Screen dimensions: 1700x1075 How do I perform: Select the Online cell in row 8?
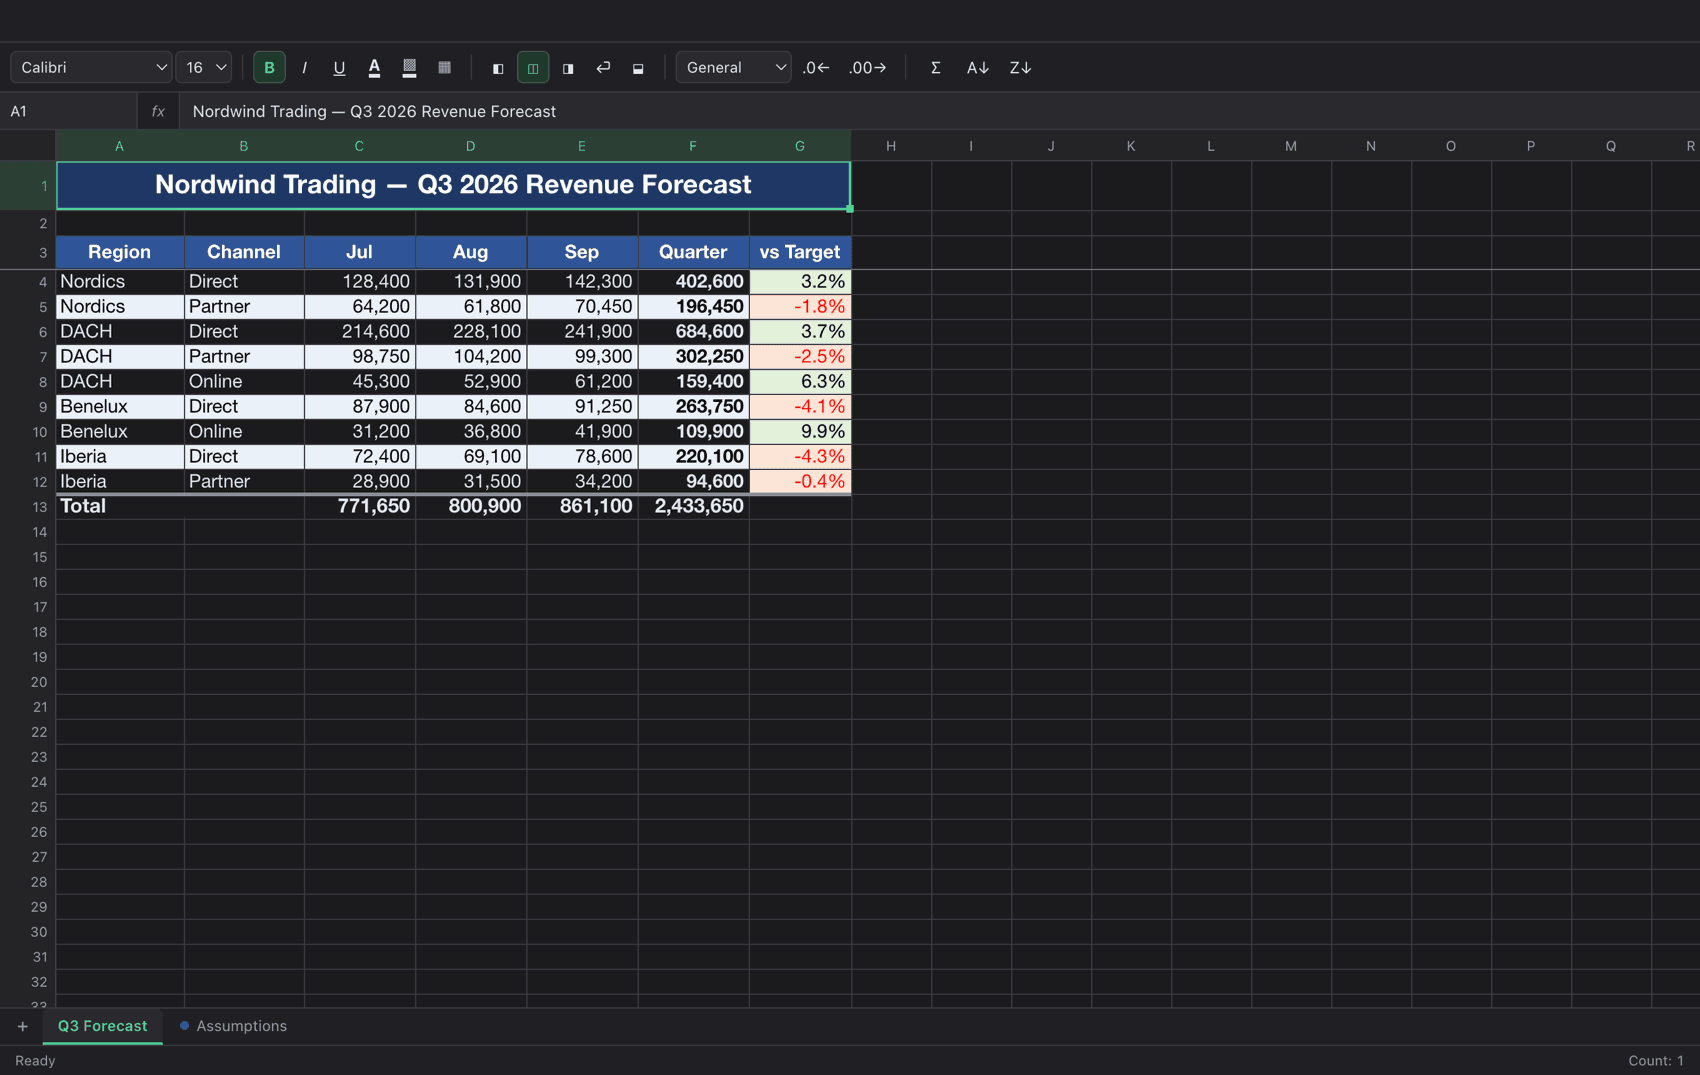pos(244,382)
